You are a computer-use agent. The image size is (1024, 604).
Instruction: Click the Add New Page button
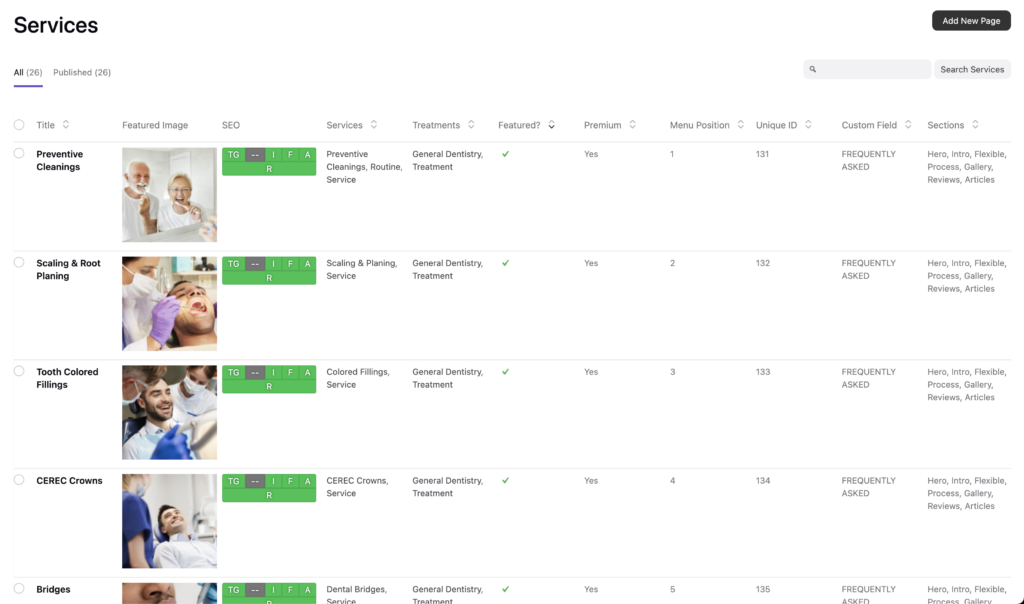(x=971, y=21)
